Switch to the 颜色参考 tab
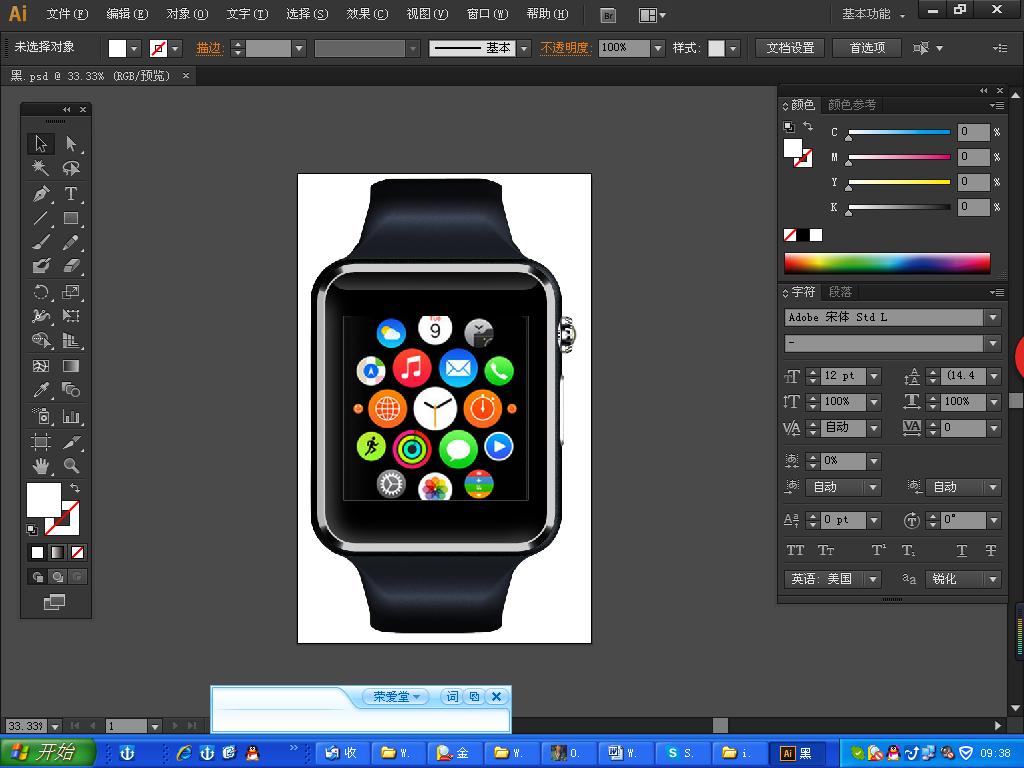This screenshot has height=768, width=1024. pyautogui.click(x=852, y=104)
